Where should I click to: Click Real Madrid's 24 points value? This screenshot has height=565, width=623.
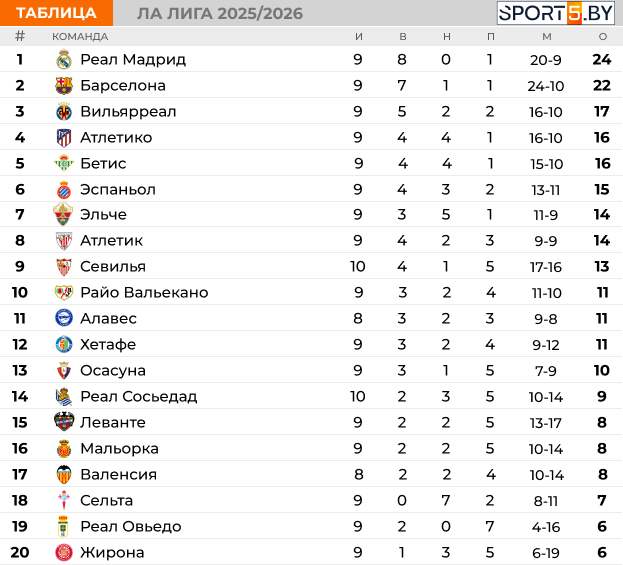[x=601, y=60]
